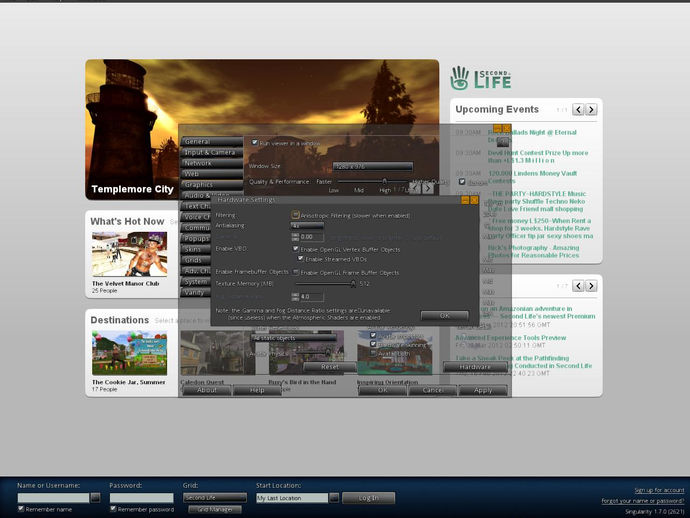Open The Velvet Manor Club thumbnail
Viewport: 690px width, 518px height.
[129, 254]
